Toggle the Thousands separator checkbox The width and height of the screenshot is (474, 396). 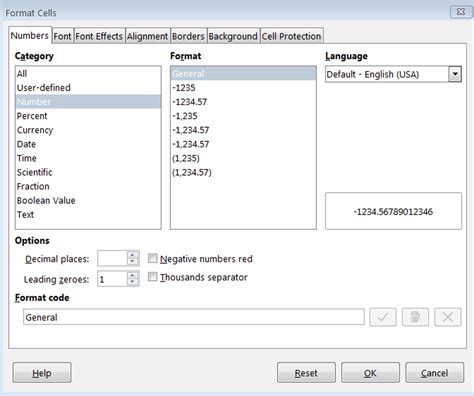(152, 277)
